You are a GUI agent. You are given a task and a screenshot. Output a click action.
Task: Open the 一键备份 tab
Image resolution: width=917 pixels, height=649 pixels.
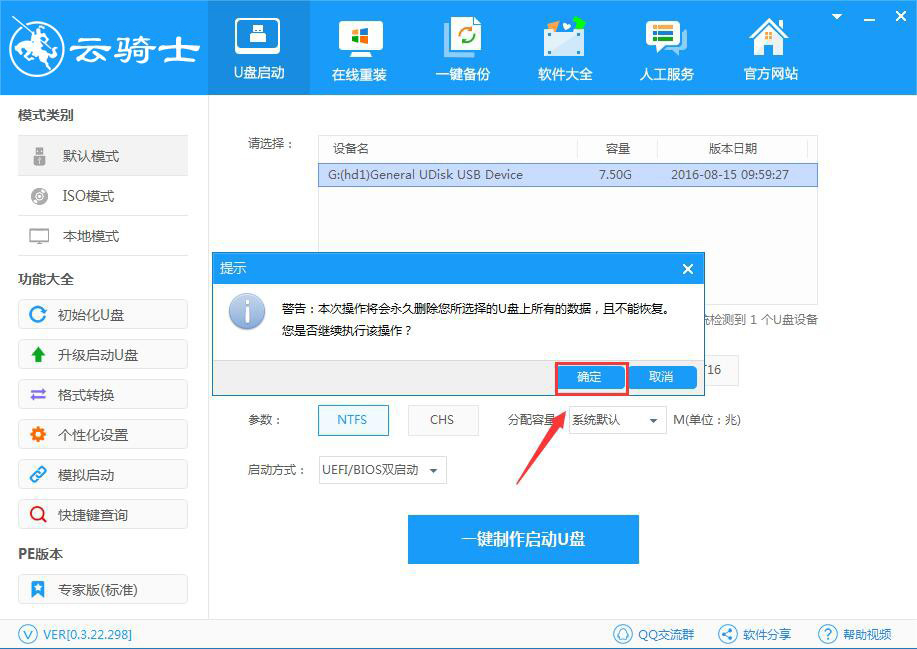[x=462, y=50]
